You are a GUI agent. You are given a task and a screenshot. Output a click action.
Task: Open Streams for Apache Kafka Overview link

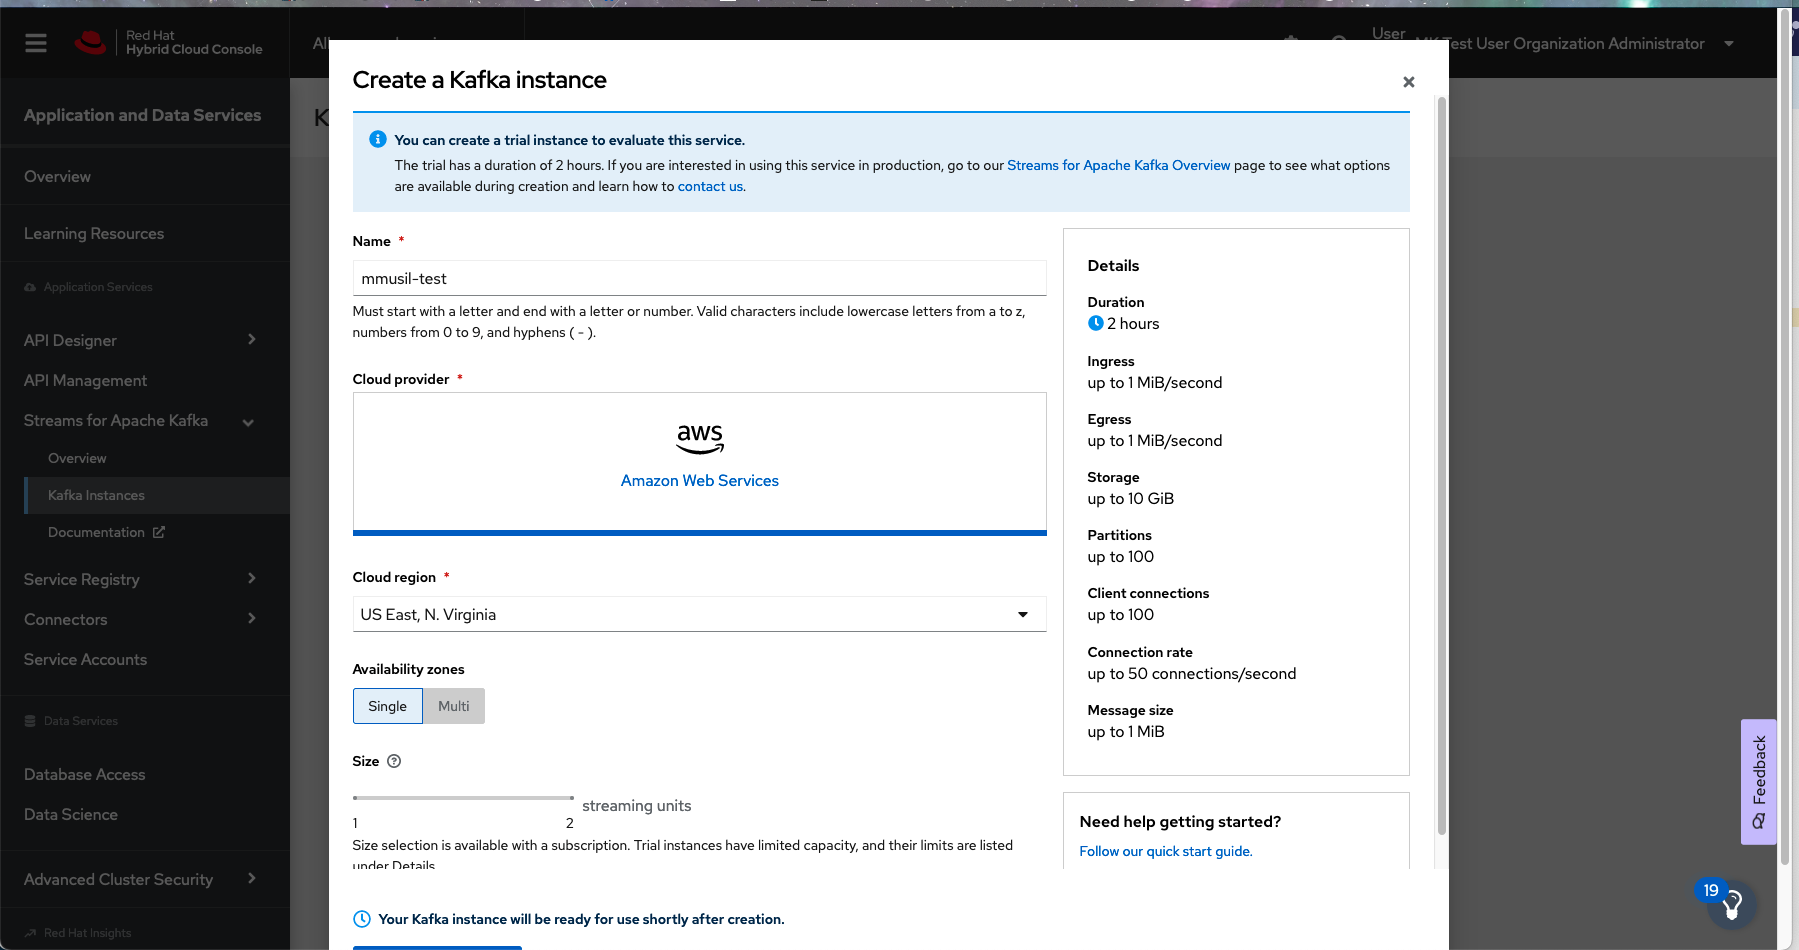click(1118, 165)
